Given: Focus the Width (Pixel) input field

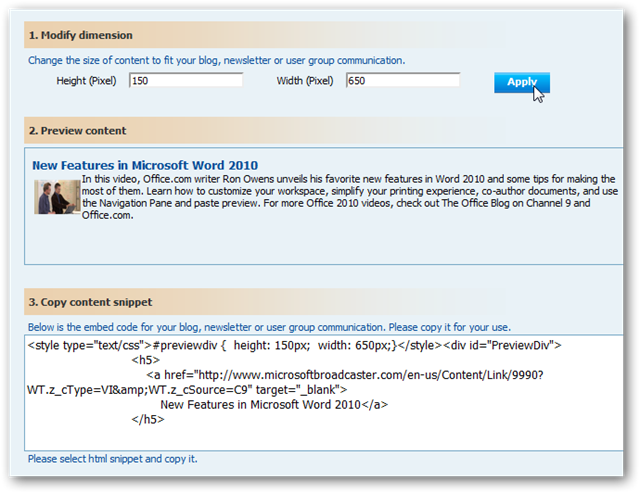Looking at the screenshot, I should 403,80.
